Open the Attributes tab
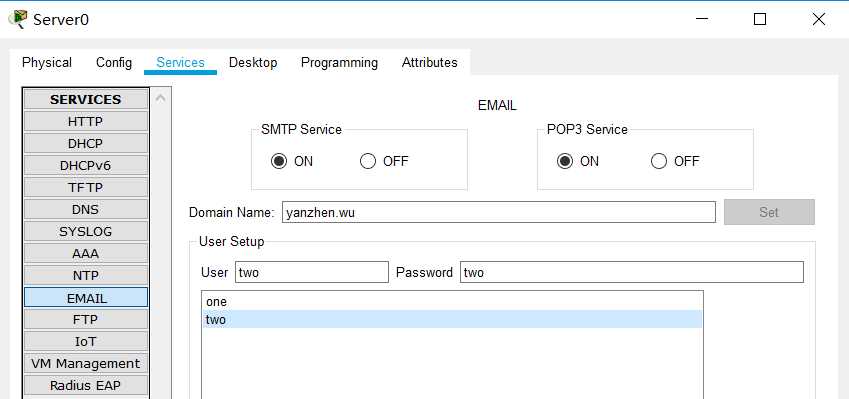Viewport: 849px width, 399px height. click(429, 63)
